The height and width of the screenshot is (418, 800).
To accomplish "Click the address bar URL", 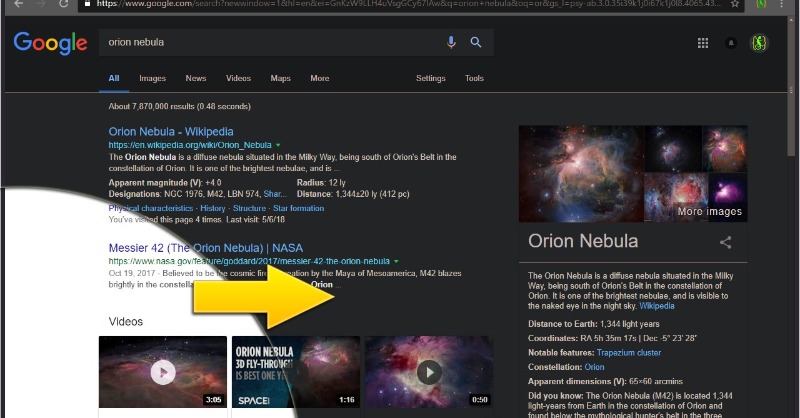I will click(408, 4).
